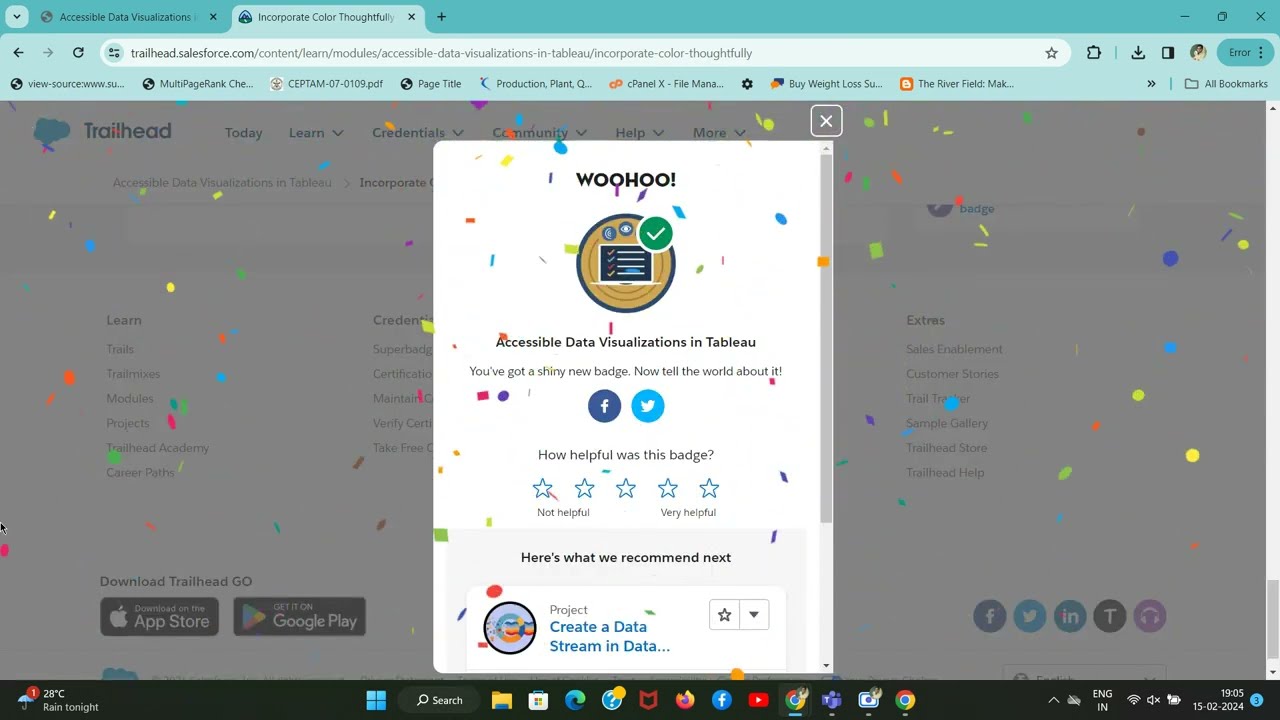This screenshot has height=720, width=1280.
Task: Click the taskbar Search box
Action: [x=440, y=700]
